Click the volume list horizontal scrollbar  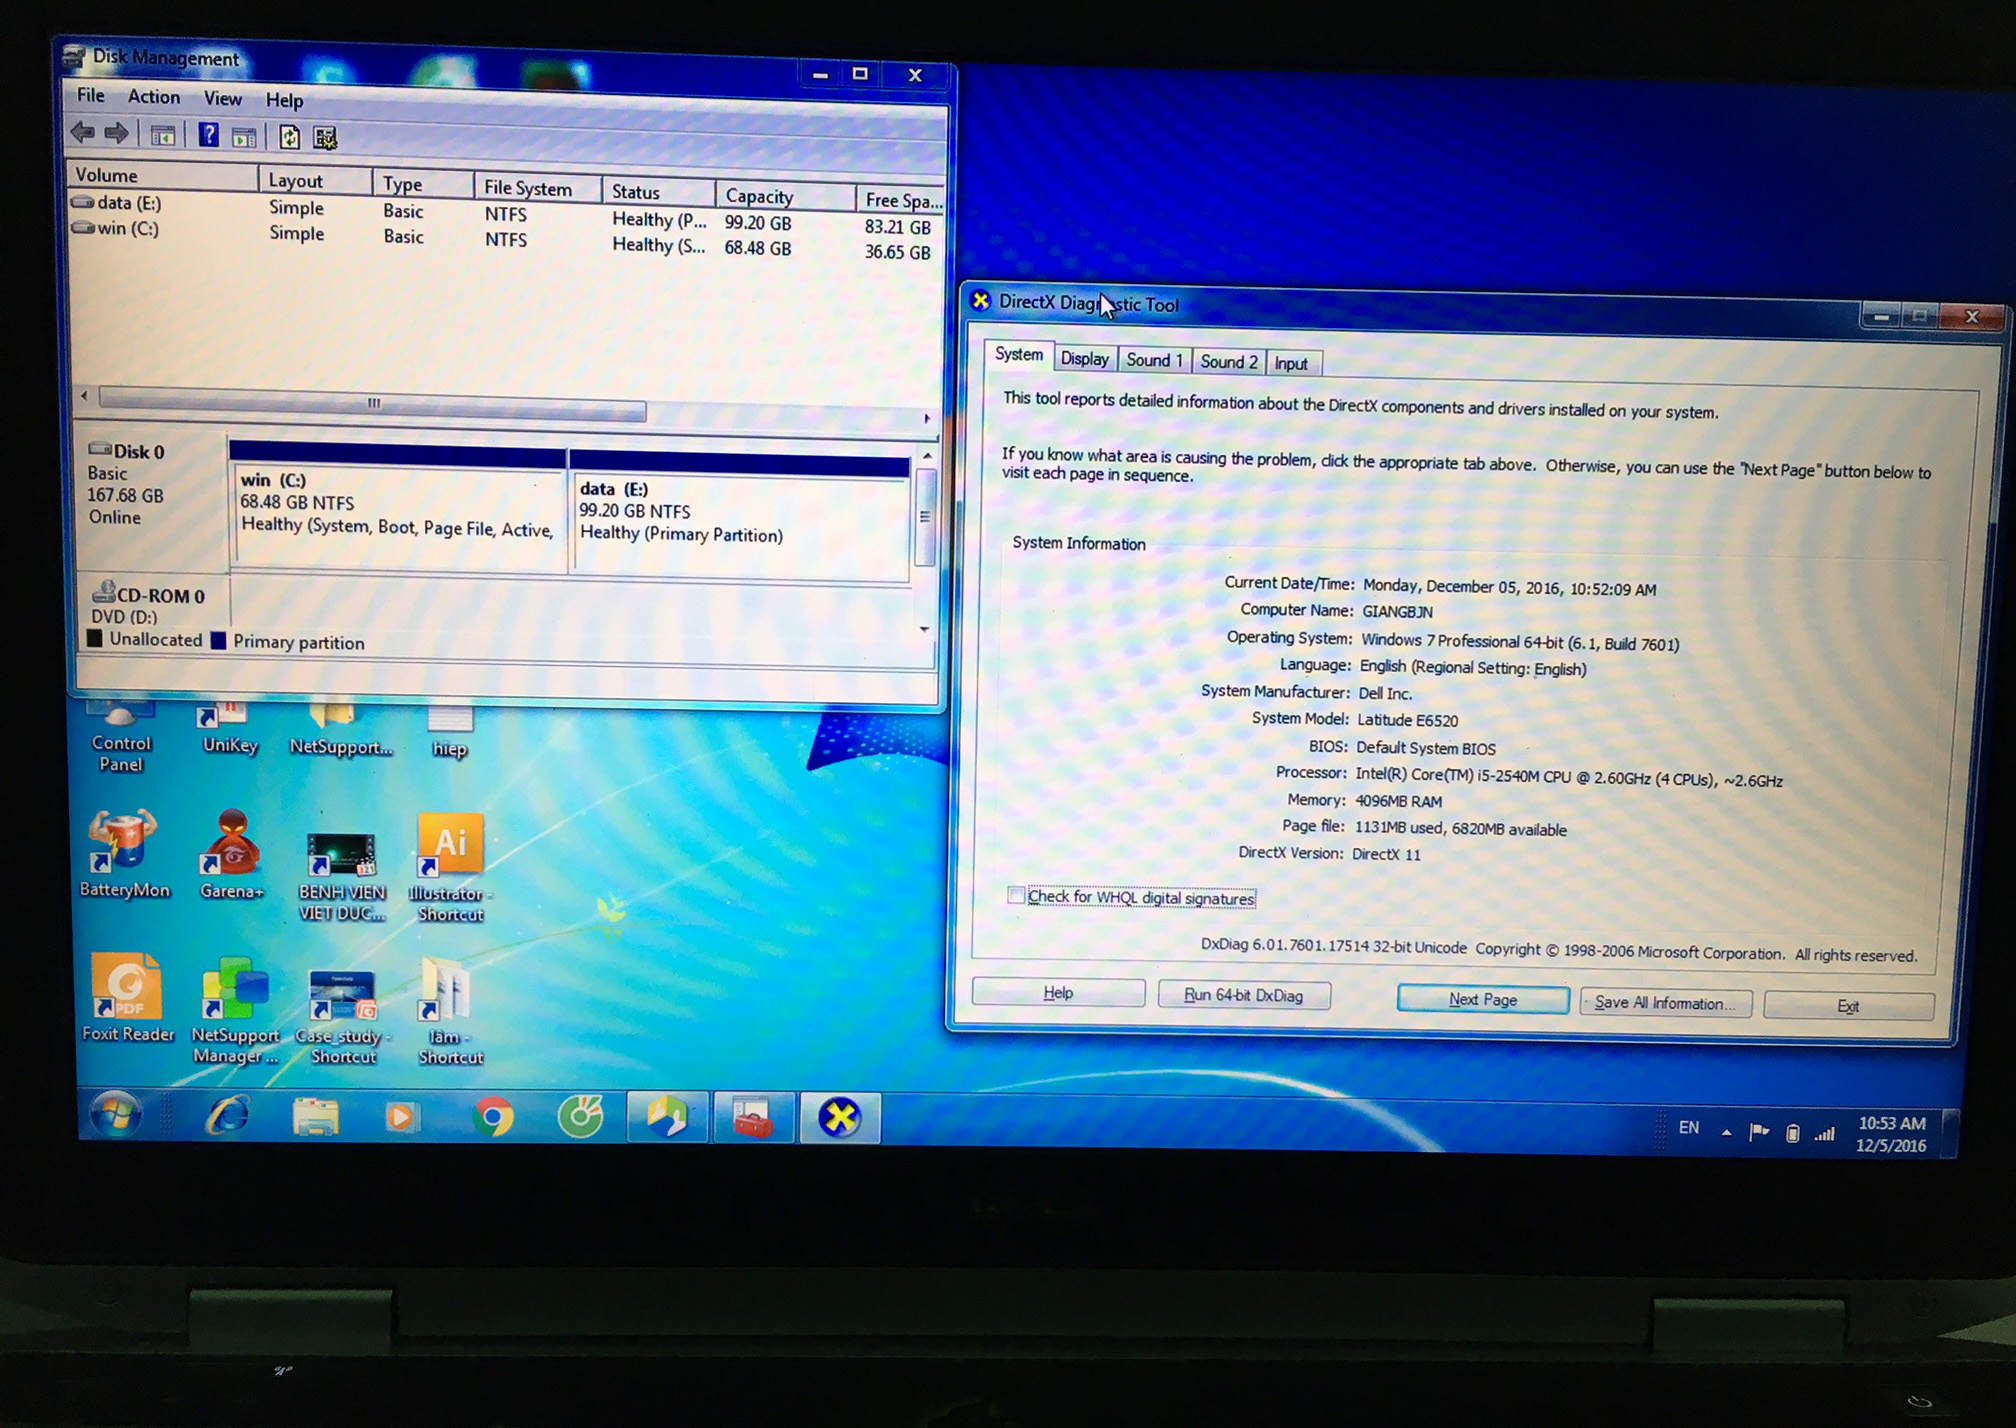pyautogui.click(x=373, y=404)
